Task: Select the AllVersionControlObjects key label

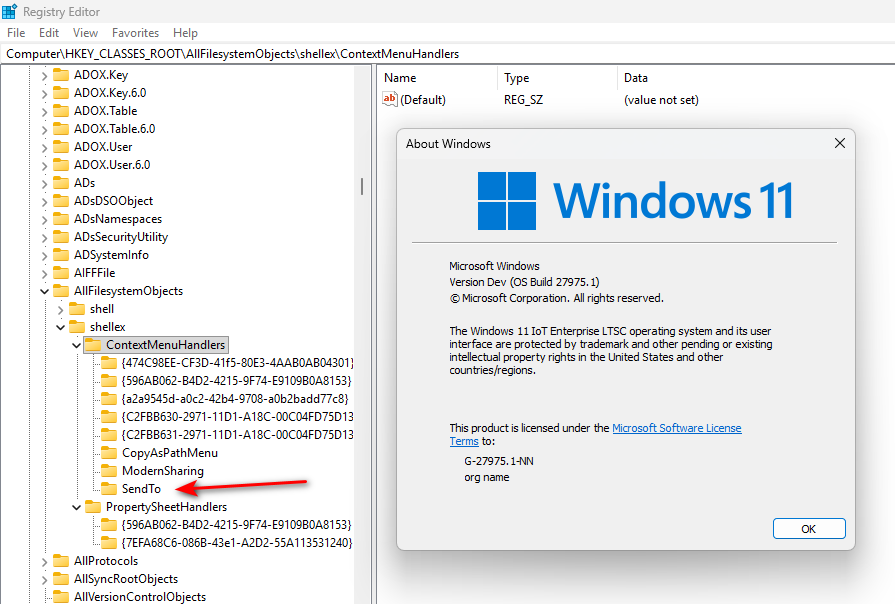Action: click(x=140, y=597)
